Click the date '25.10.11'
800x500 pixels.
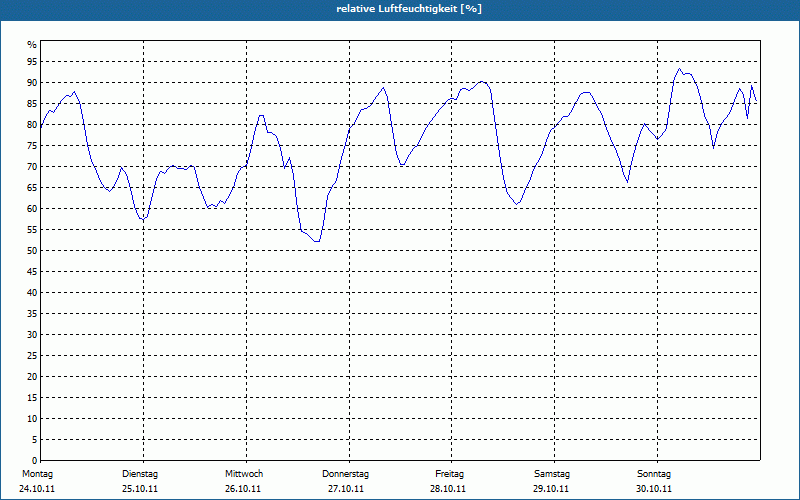[140, 489]
